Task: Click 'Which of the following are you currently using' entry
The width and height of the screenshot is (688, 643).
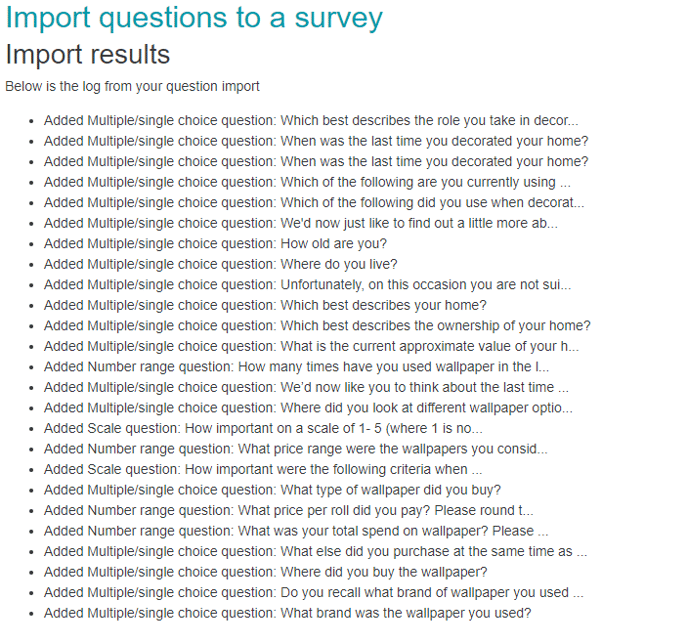Action: [307, 182]
